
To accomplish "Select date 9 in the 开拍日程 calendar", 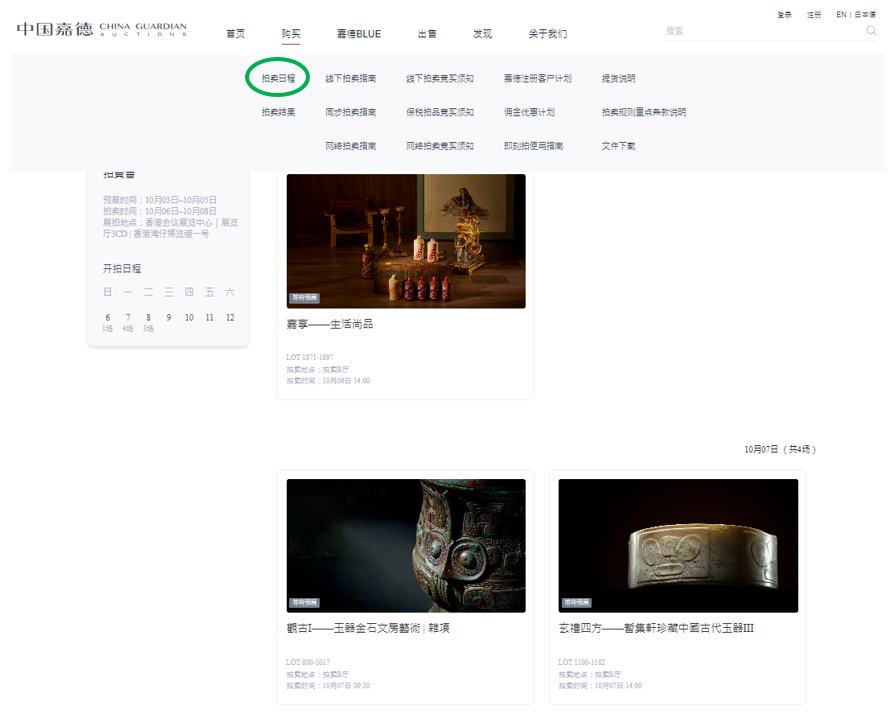I will (x=169, y=318).
